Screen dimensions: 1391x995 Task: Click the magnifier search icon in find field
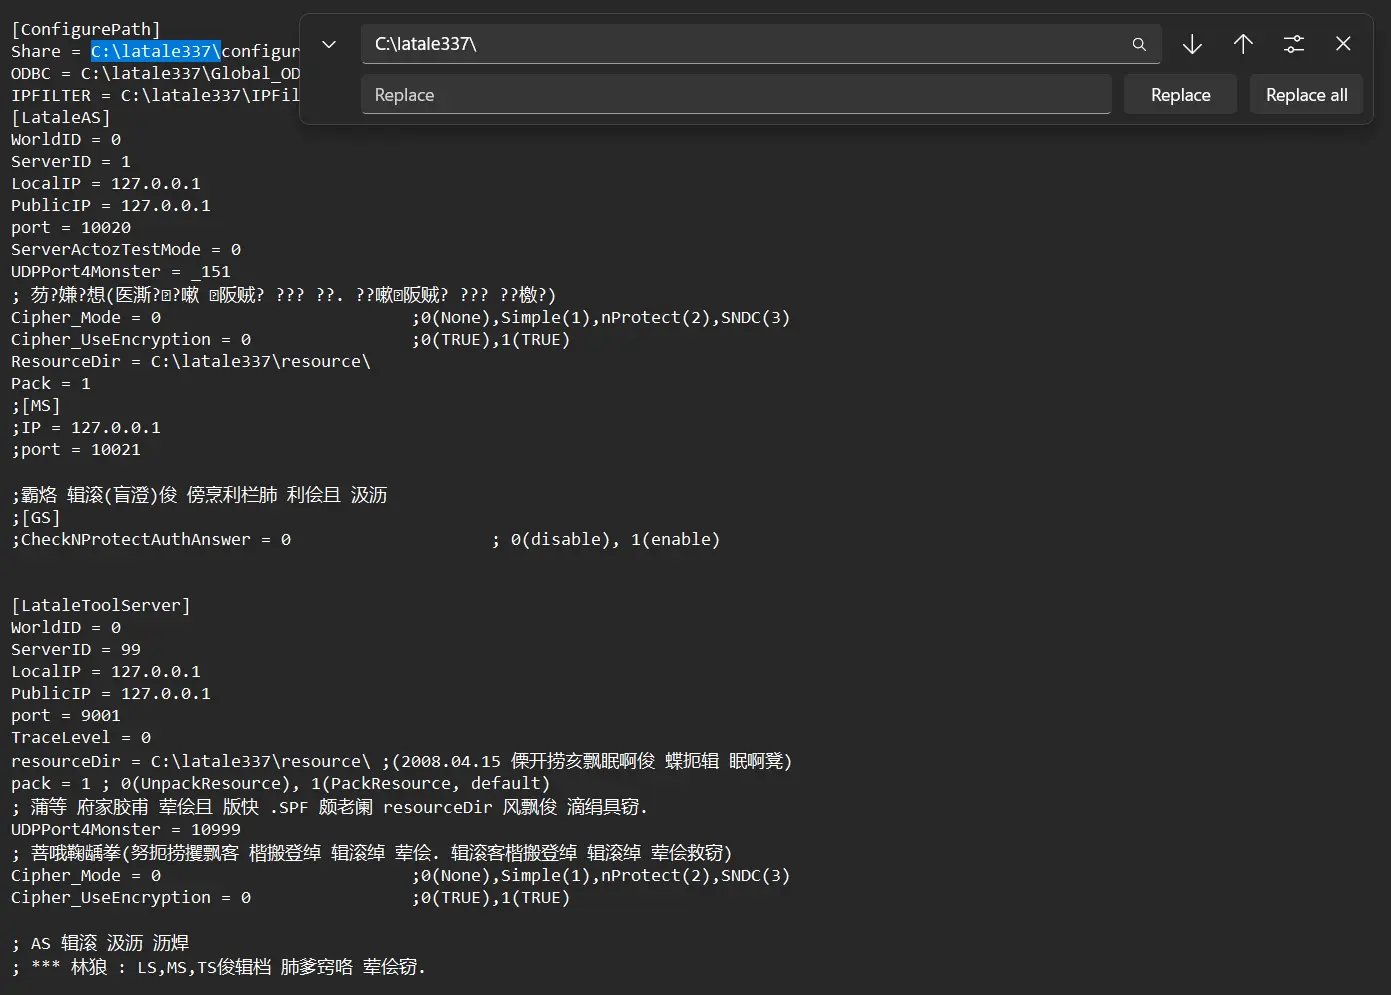(1138, 44)
